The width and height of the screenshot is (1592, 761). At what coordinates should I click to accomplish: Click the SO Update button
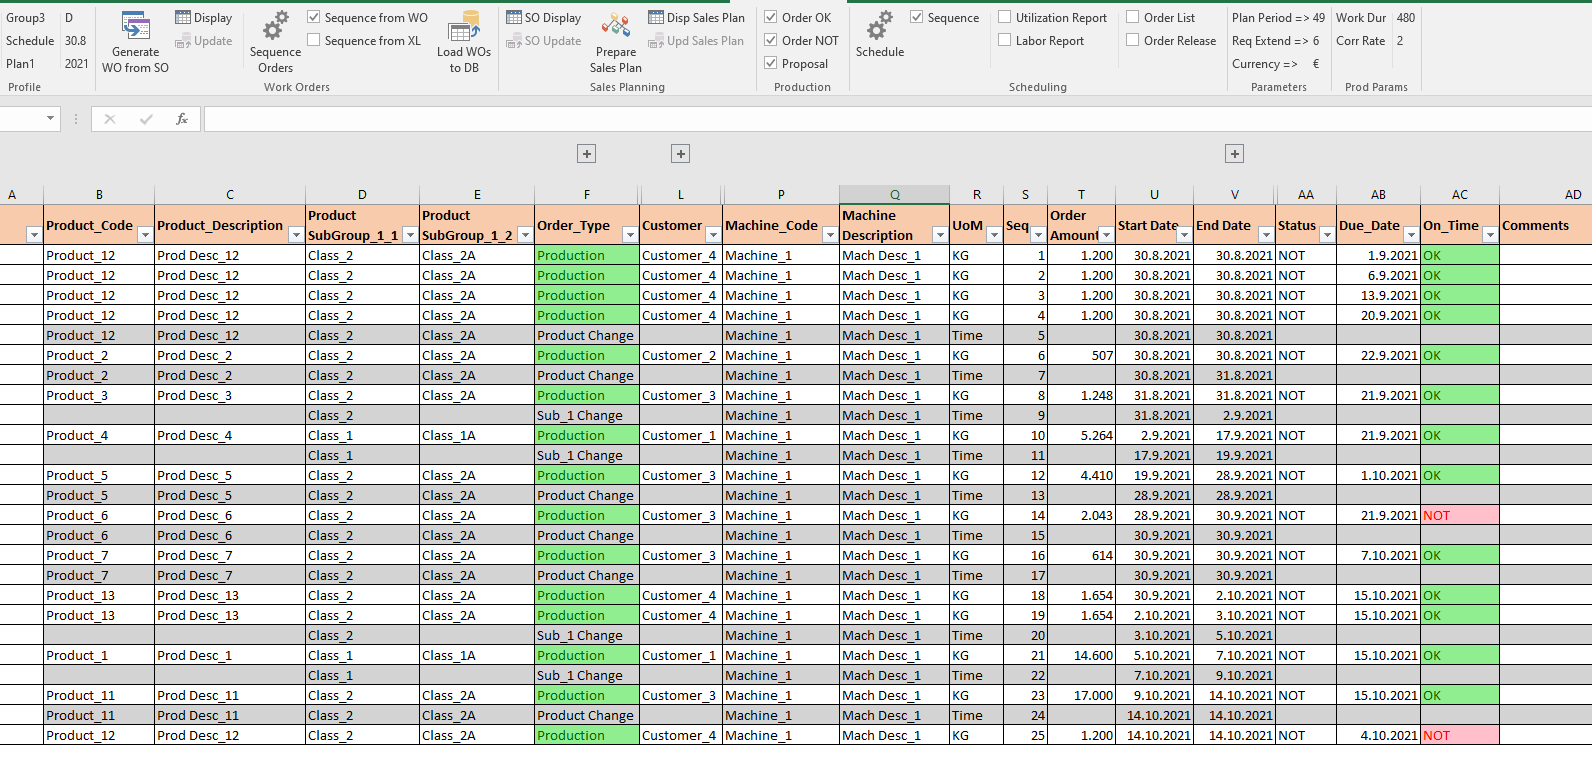[543, 41]
